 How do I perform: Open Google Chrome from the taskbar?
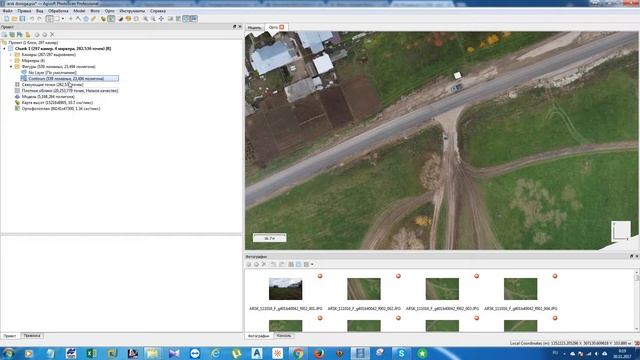(298, 353)
